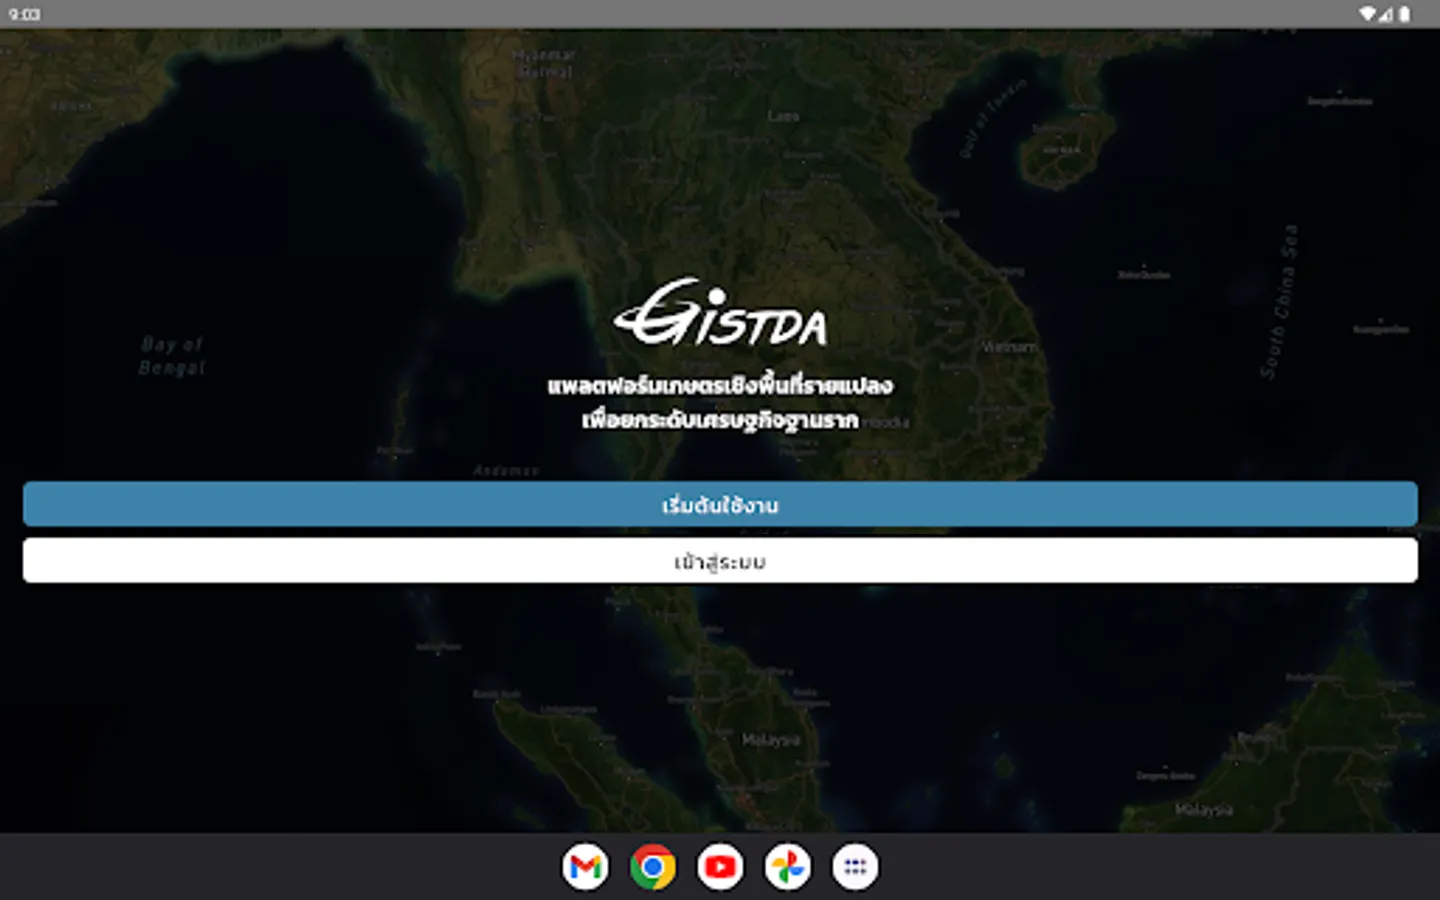Tap the white เข้าสู่ระบบ login button
This screenshot has width=1440, height=900.
point(720,561)
